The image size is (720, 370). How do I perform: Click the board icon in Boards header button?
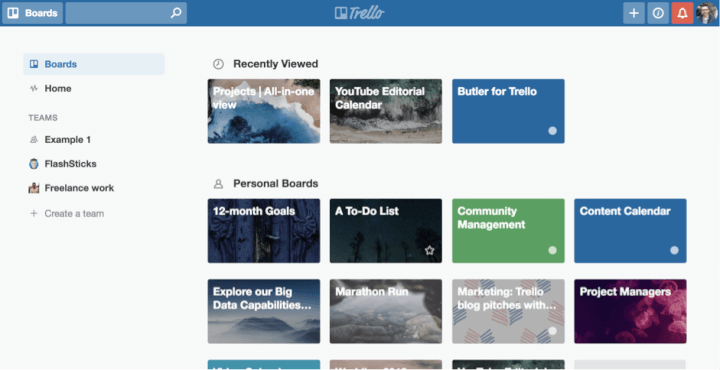[x=13, y=13]
